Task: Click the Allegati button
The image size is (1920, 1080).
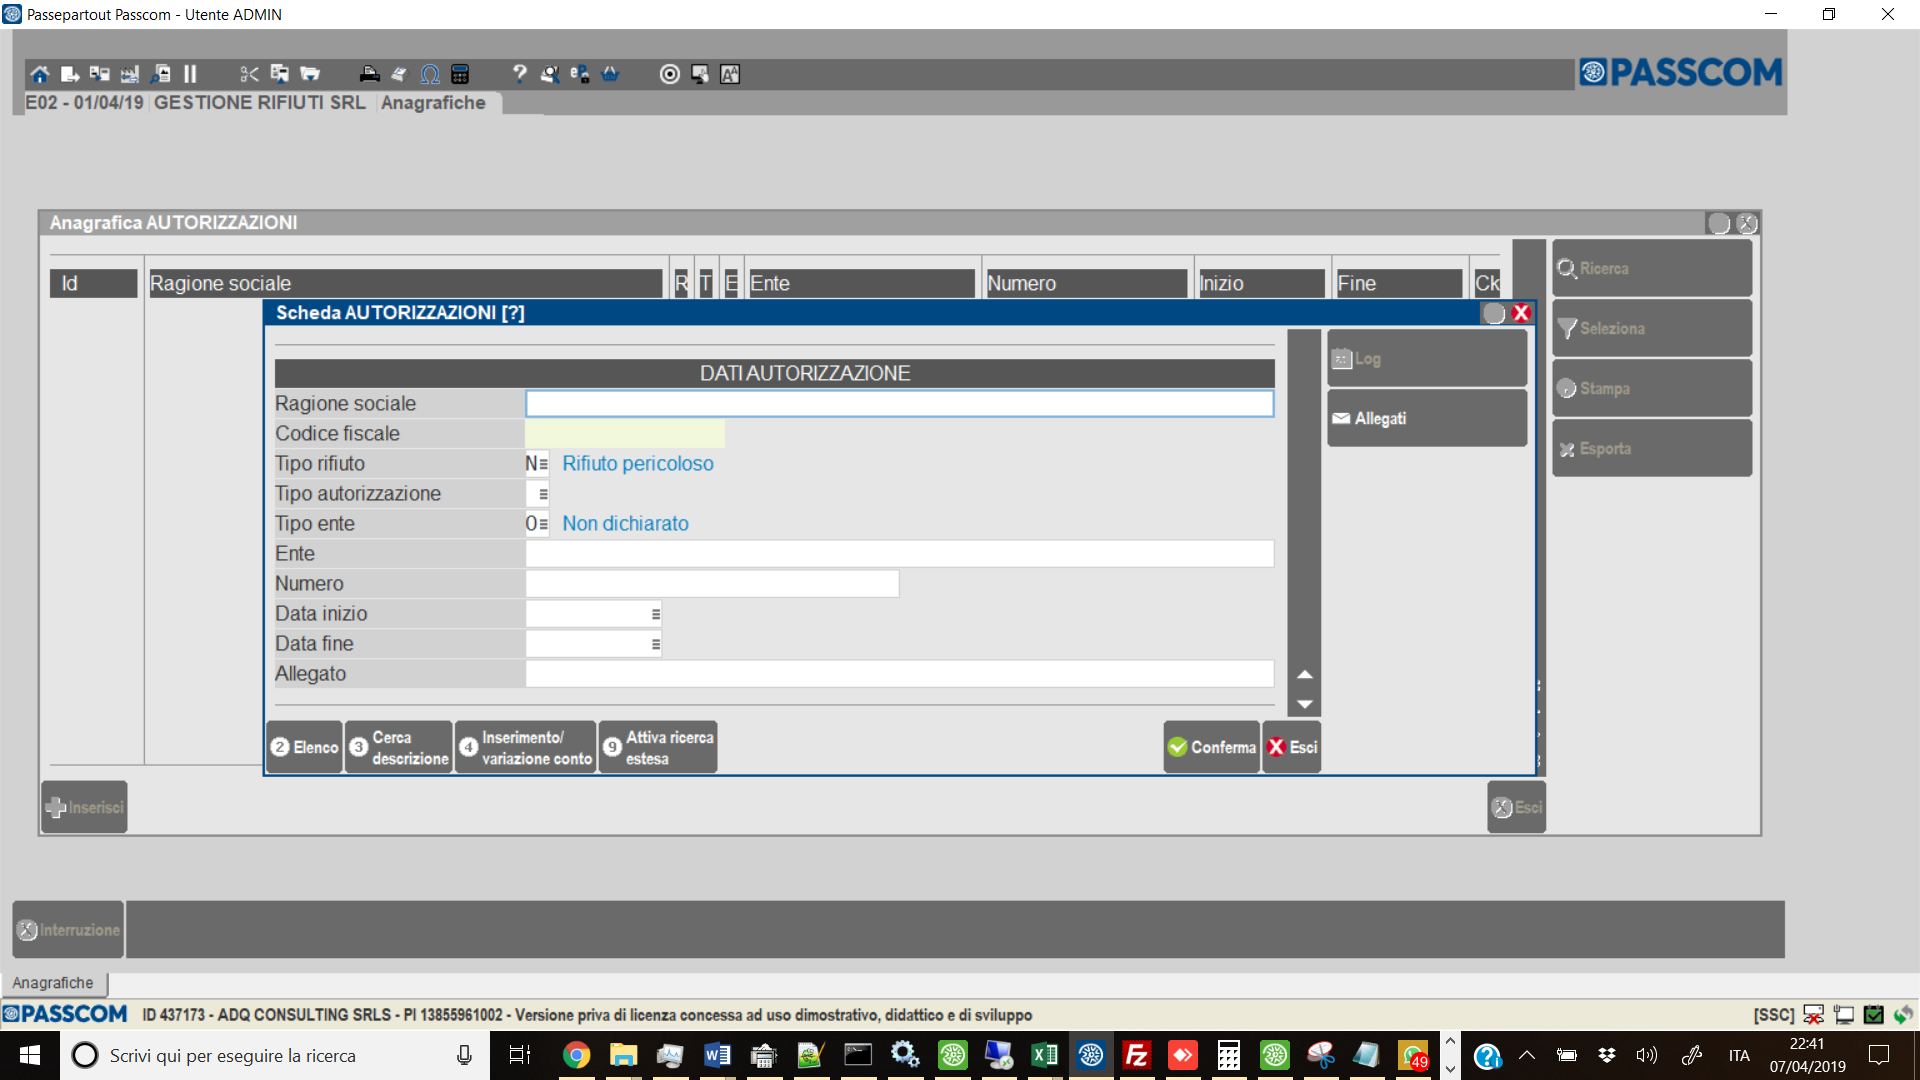Action: 1425,418
